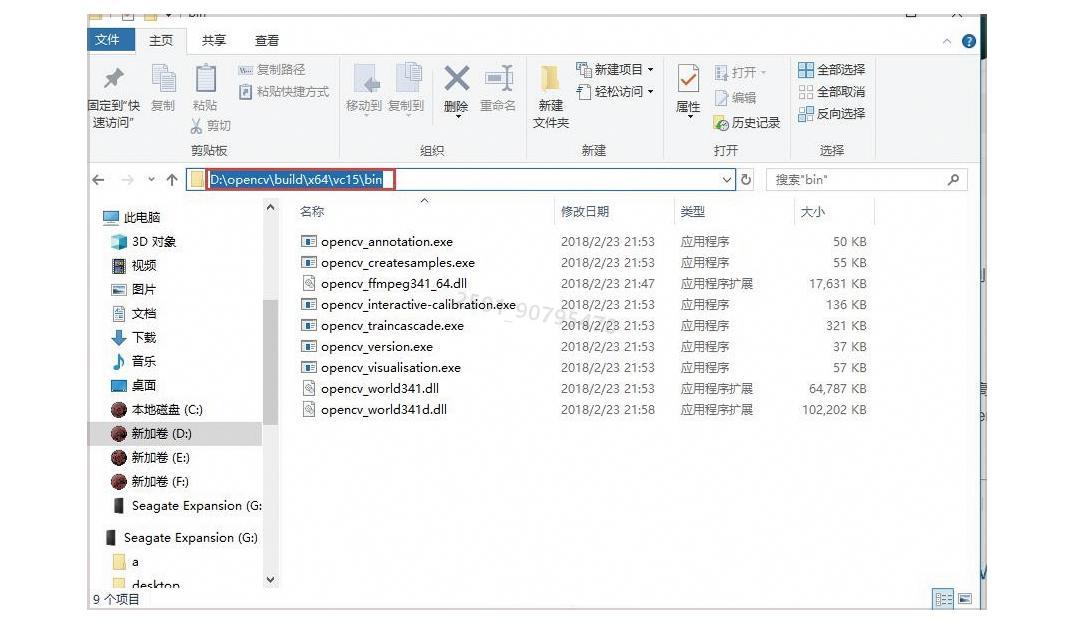Select file opencv_interactive-calibration.exe
The height and width of the screenshot is (625, 1075).
pyautogui.click(x=409, y=304)
